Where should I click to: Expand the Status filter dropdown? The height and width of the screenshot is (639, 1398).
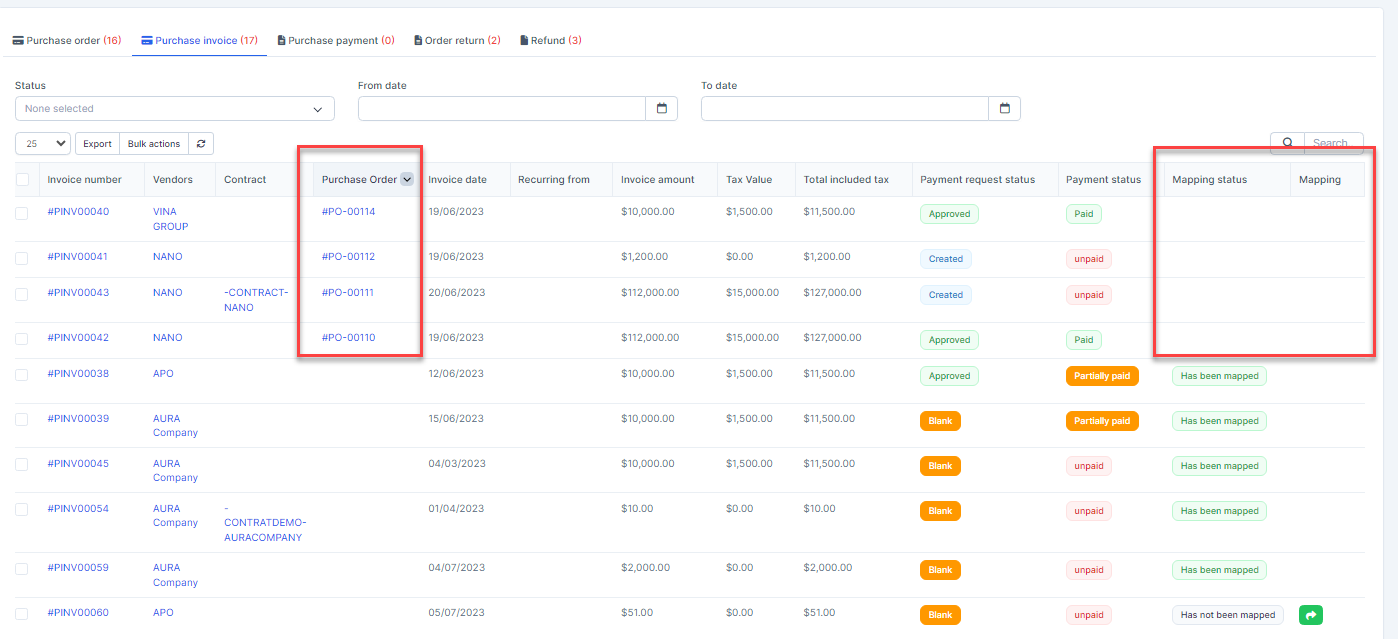coord(175,109)
